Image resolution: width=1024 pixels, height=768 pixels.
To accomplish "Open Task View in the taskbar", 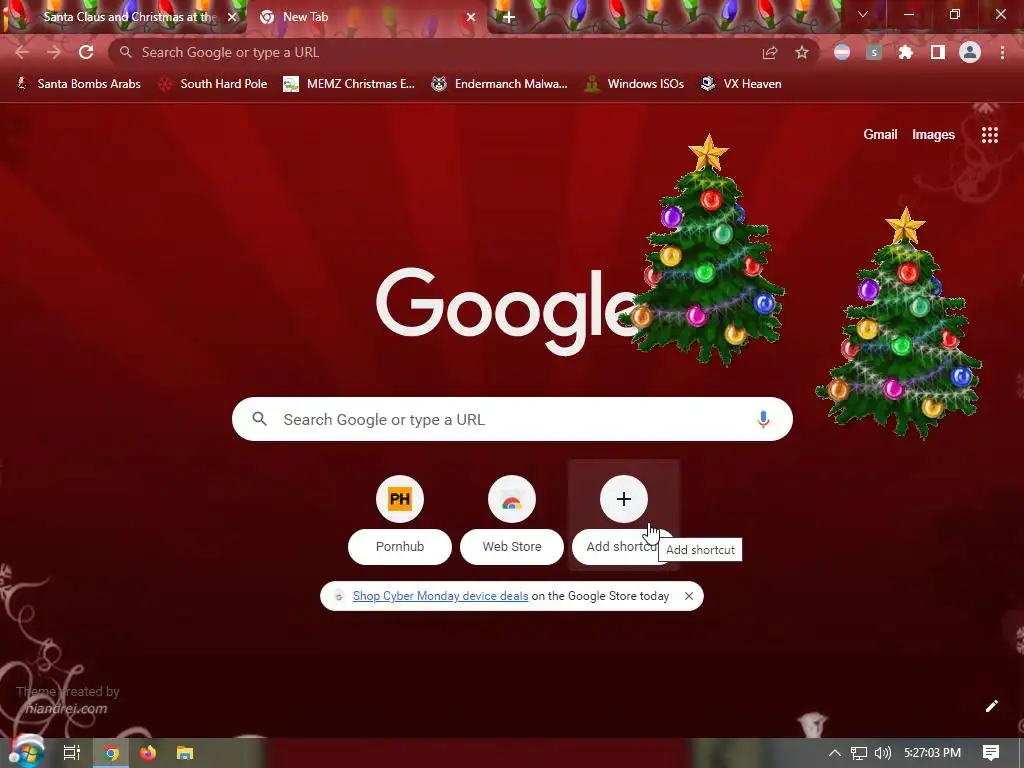I will click(x=72, y=753).
